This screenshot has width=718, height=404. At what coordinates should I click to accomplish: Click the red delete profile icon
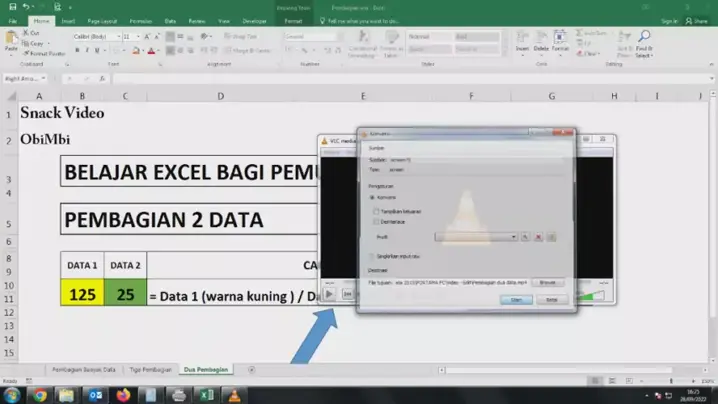[538, 237]
